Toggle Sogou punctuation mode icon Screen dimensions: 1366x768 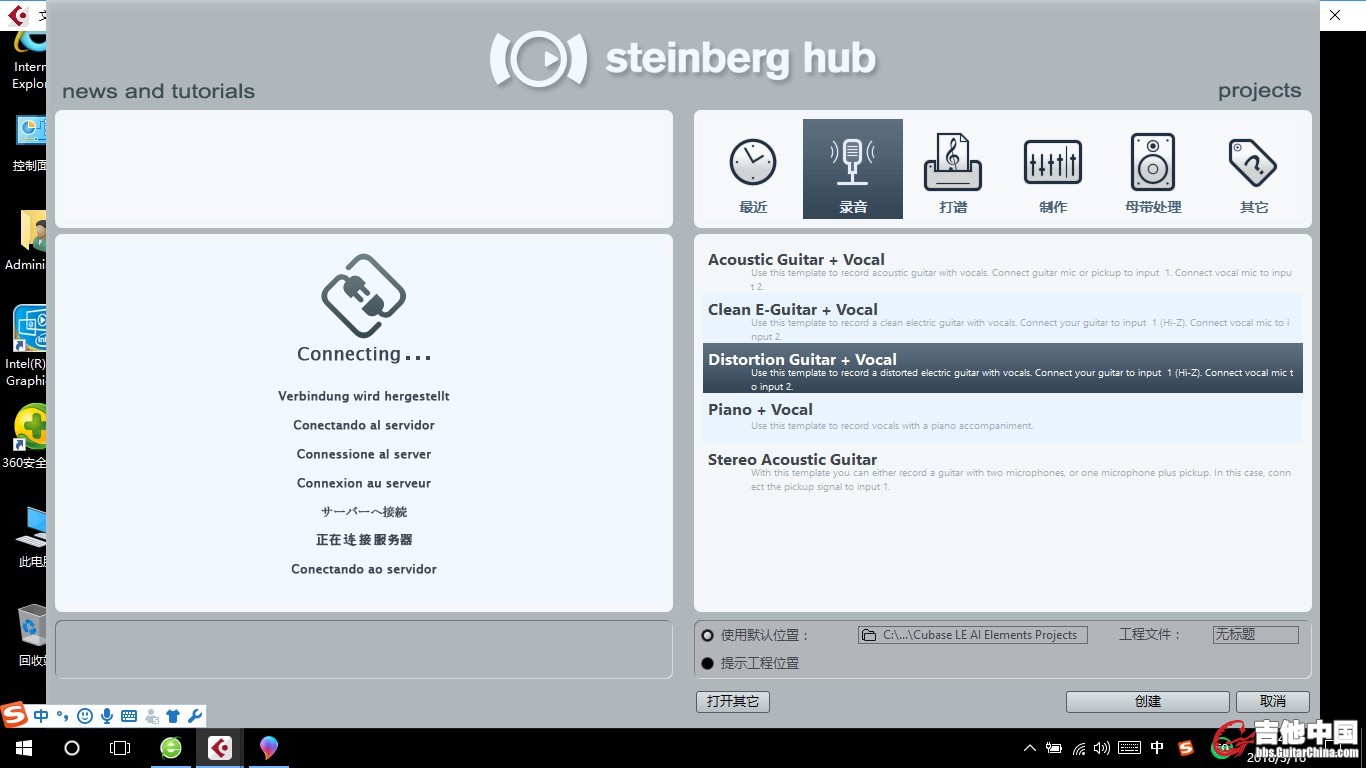point(62,716)
